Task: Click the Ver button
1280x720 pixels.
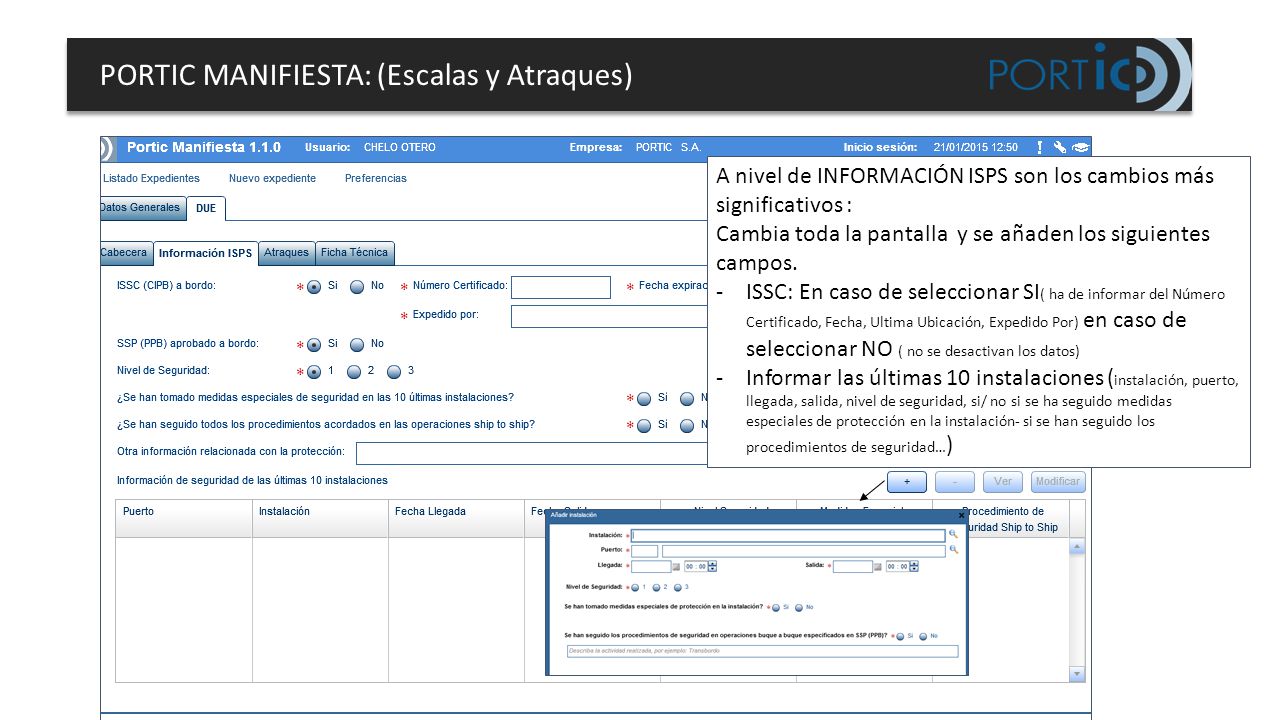Action: pyautogui.click(x=1003, y=482)
